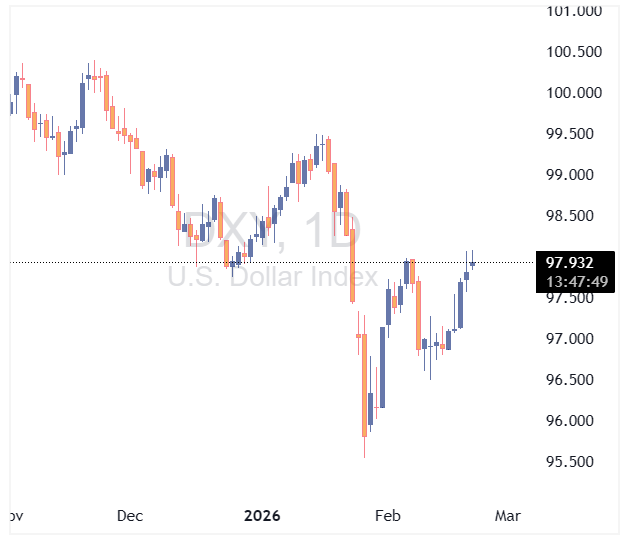Viewport: 629px width, 548px height.
Task: Click the 13:47:49 bar countdown timer
Action: (570, 281)
